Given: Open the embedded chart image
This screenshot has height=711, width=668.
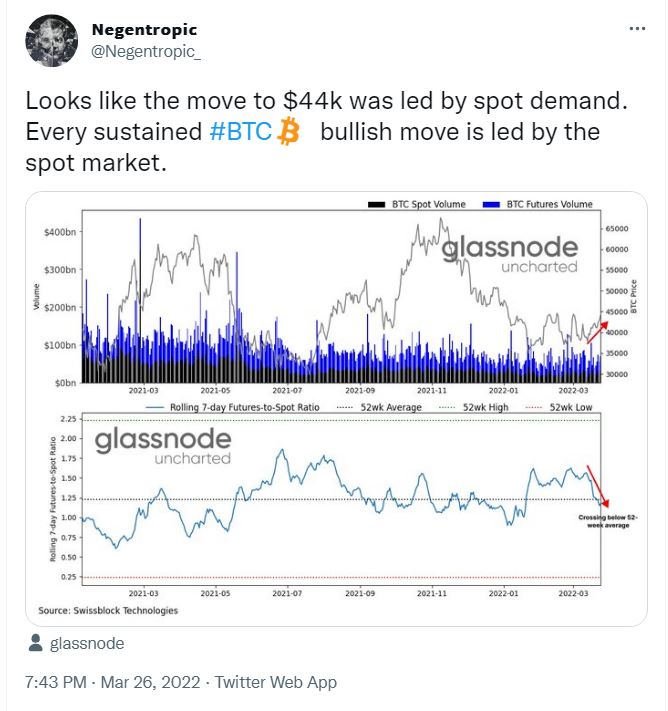Looking at the screenshot, I should pos(336,409).
